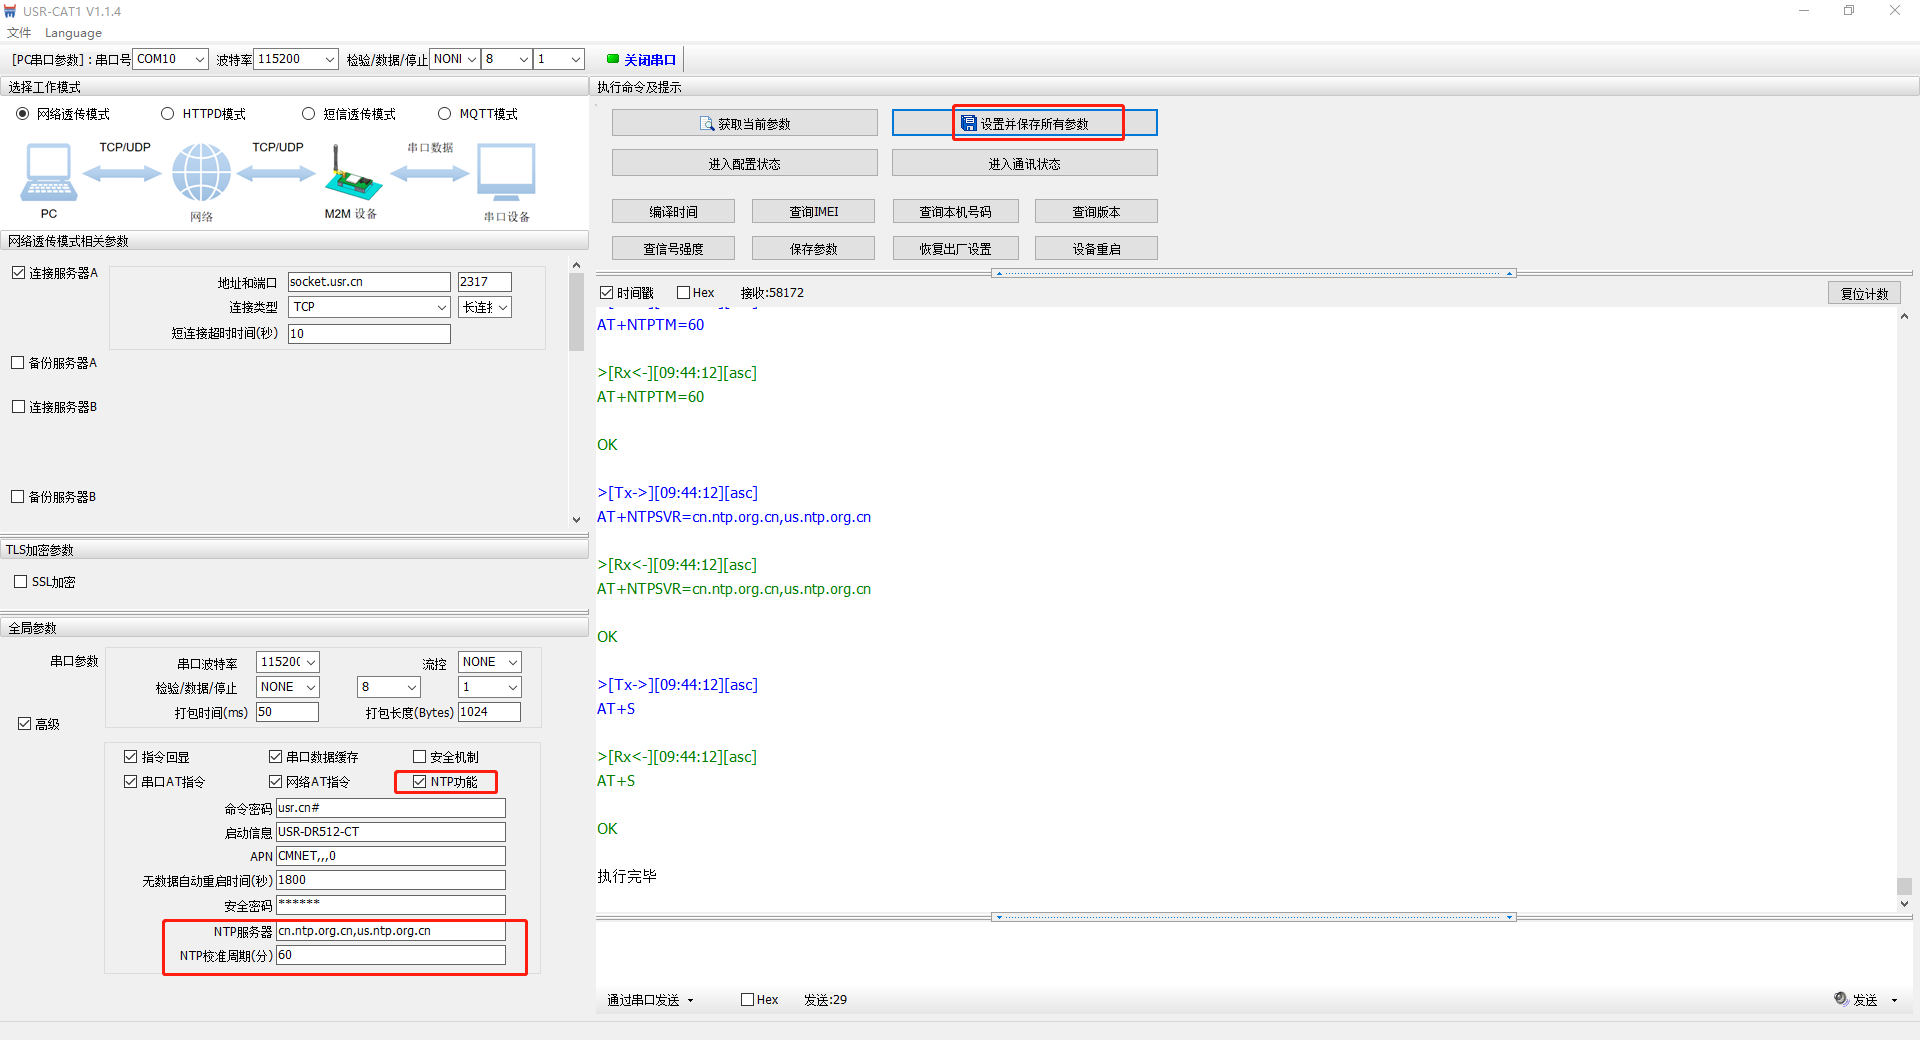This screenshot has height=1040, width=1920.
Task: Click the M2M device module icon
Action: tap(351, 176)
